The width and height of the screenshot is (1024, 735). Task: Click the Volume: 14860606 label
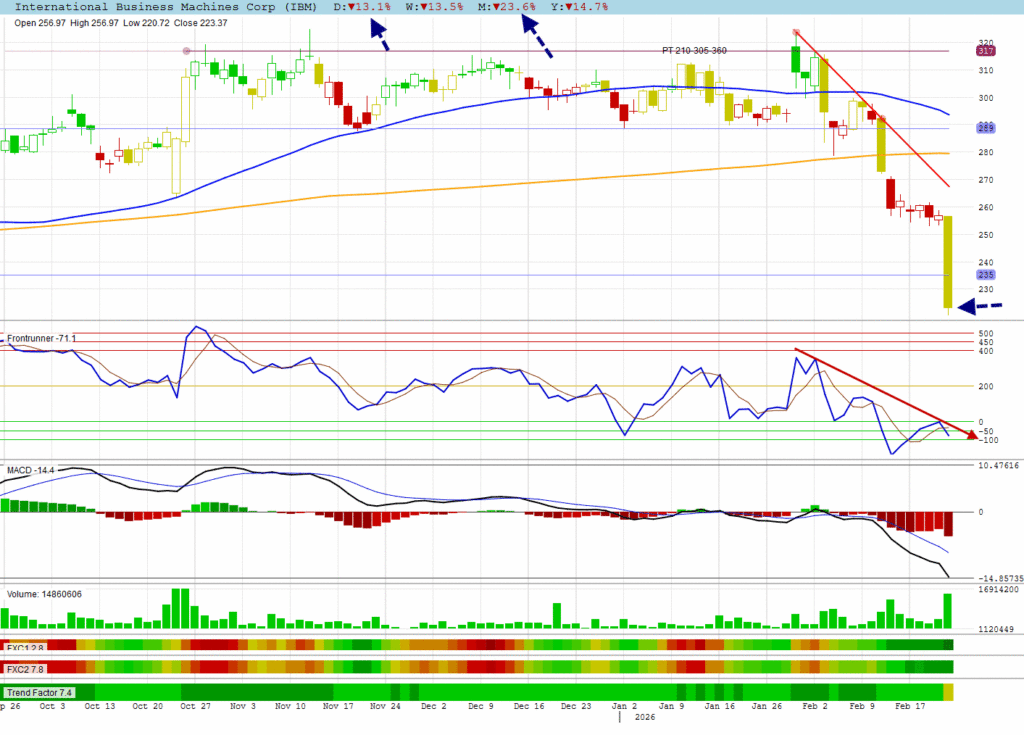44,594
